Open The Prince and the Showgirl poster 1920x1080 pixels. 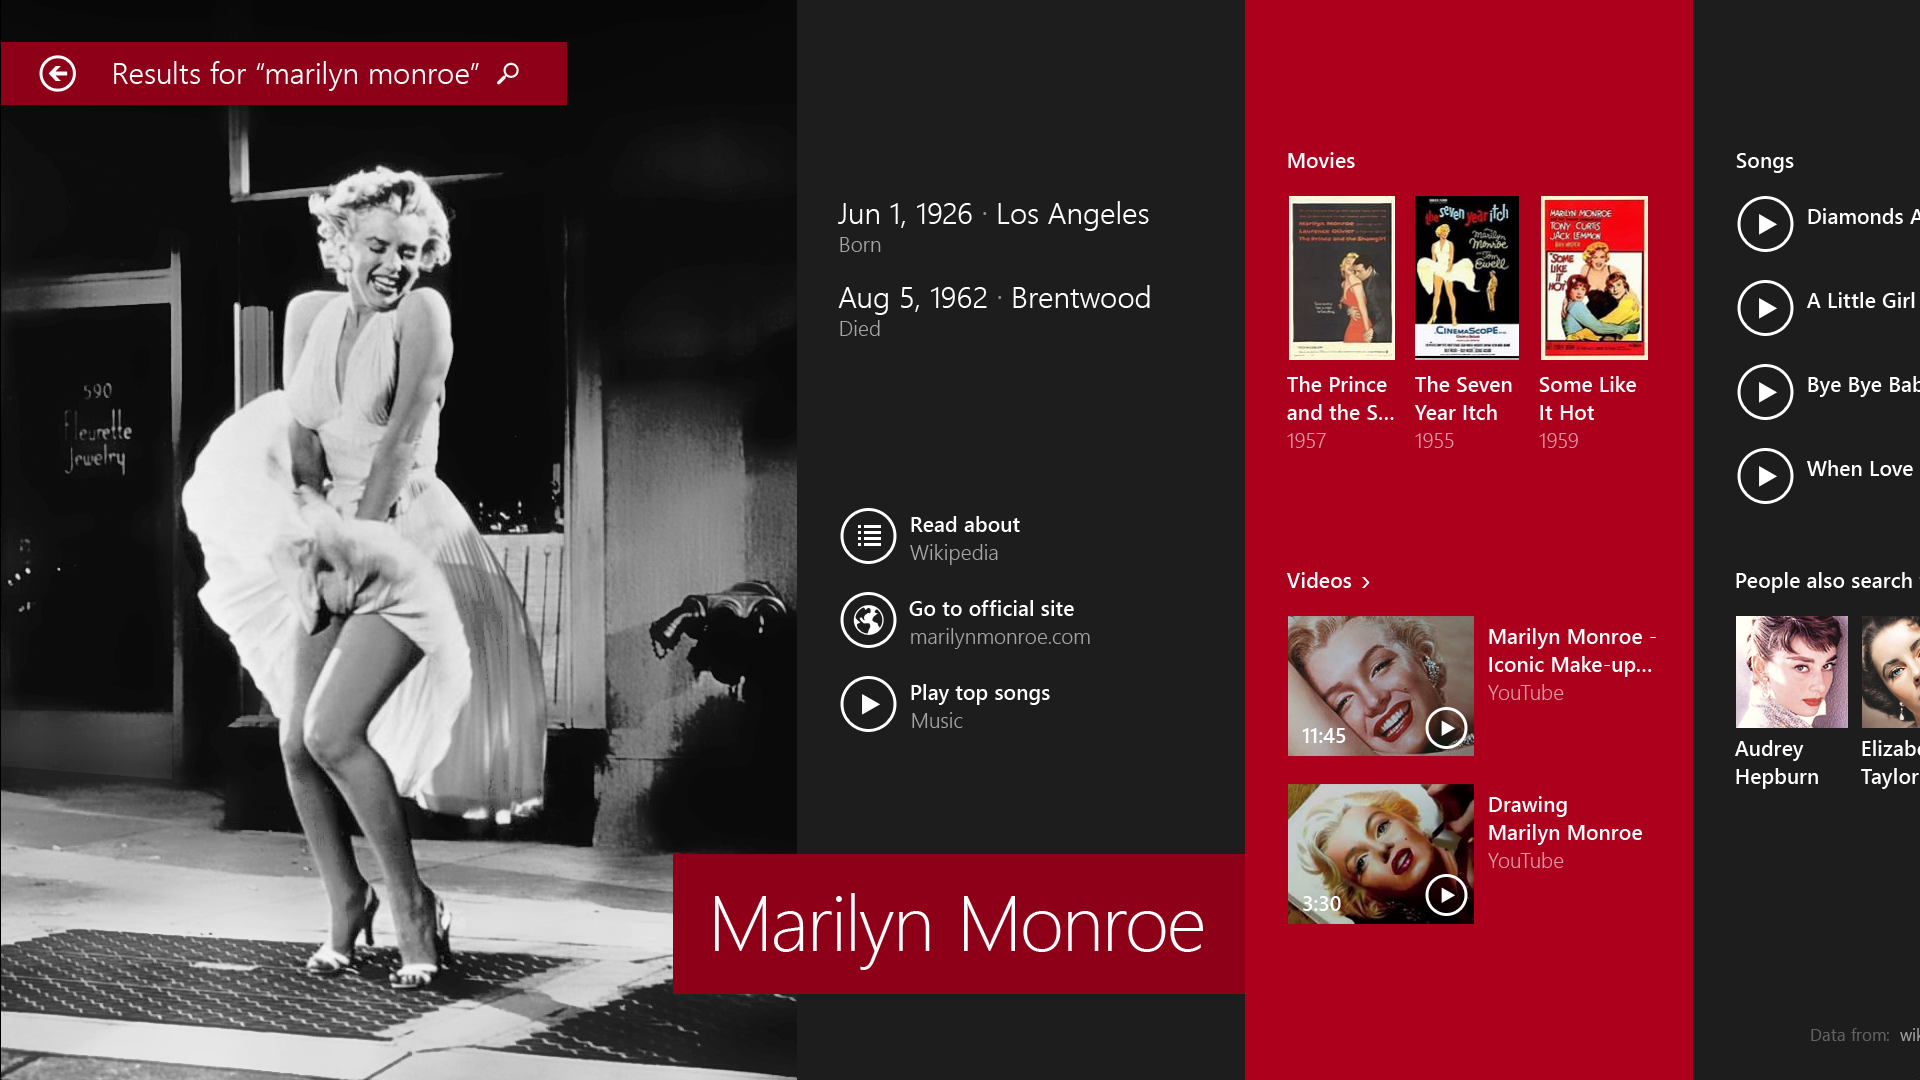click(1341, 278)
